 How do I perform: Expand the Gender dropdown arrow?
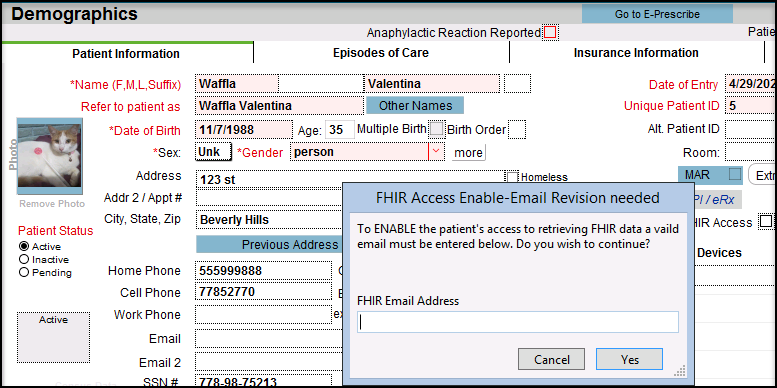436,151
